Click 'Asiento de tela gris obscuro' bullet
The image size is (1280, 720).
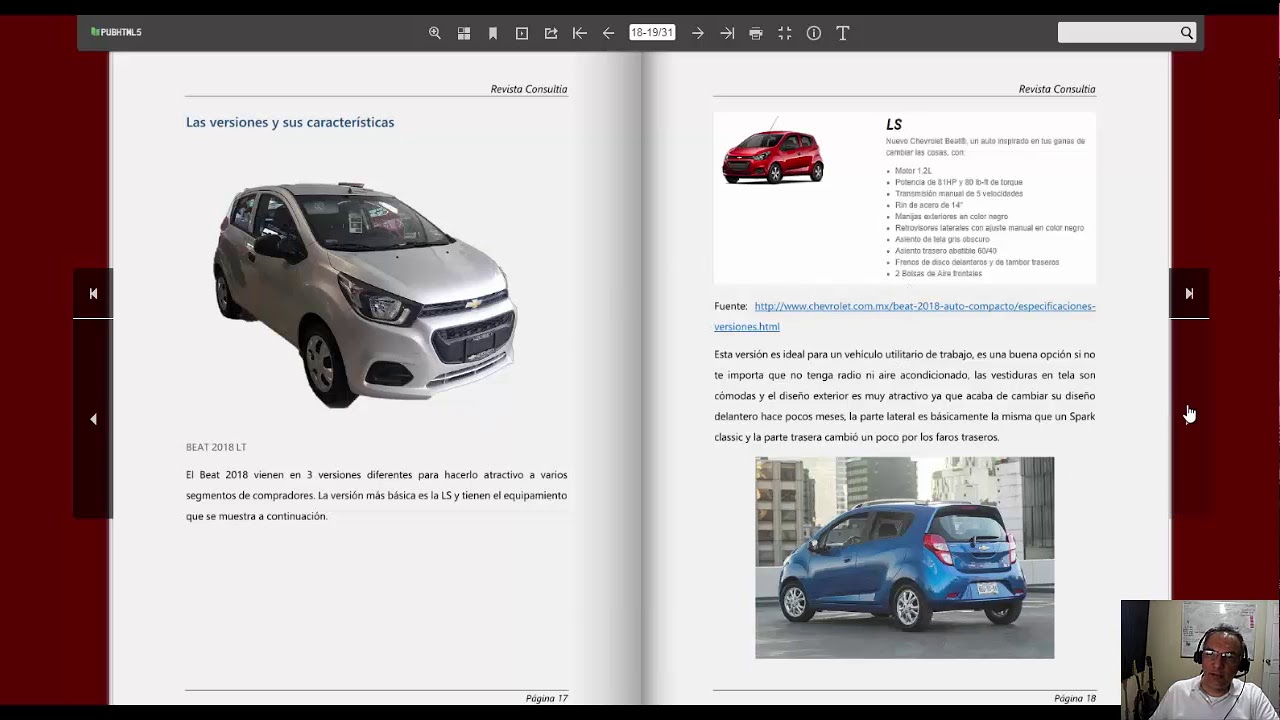click(x=942, y=239)
